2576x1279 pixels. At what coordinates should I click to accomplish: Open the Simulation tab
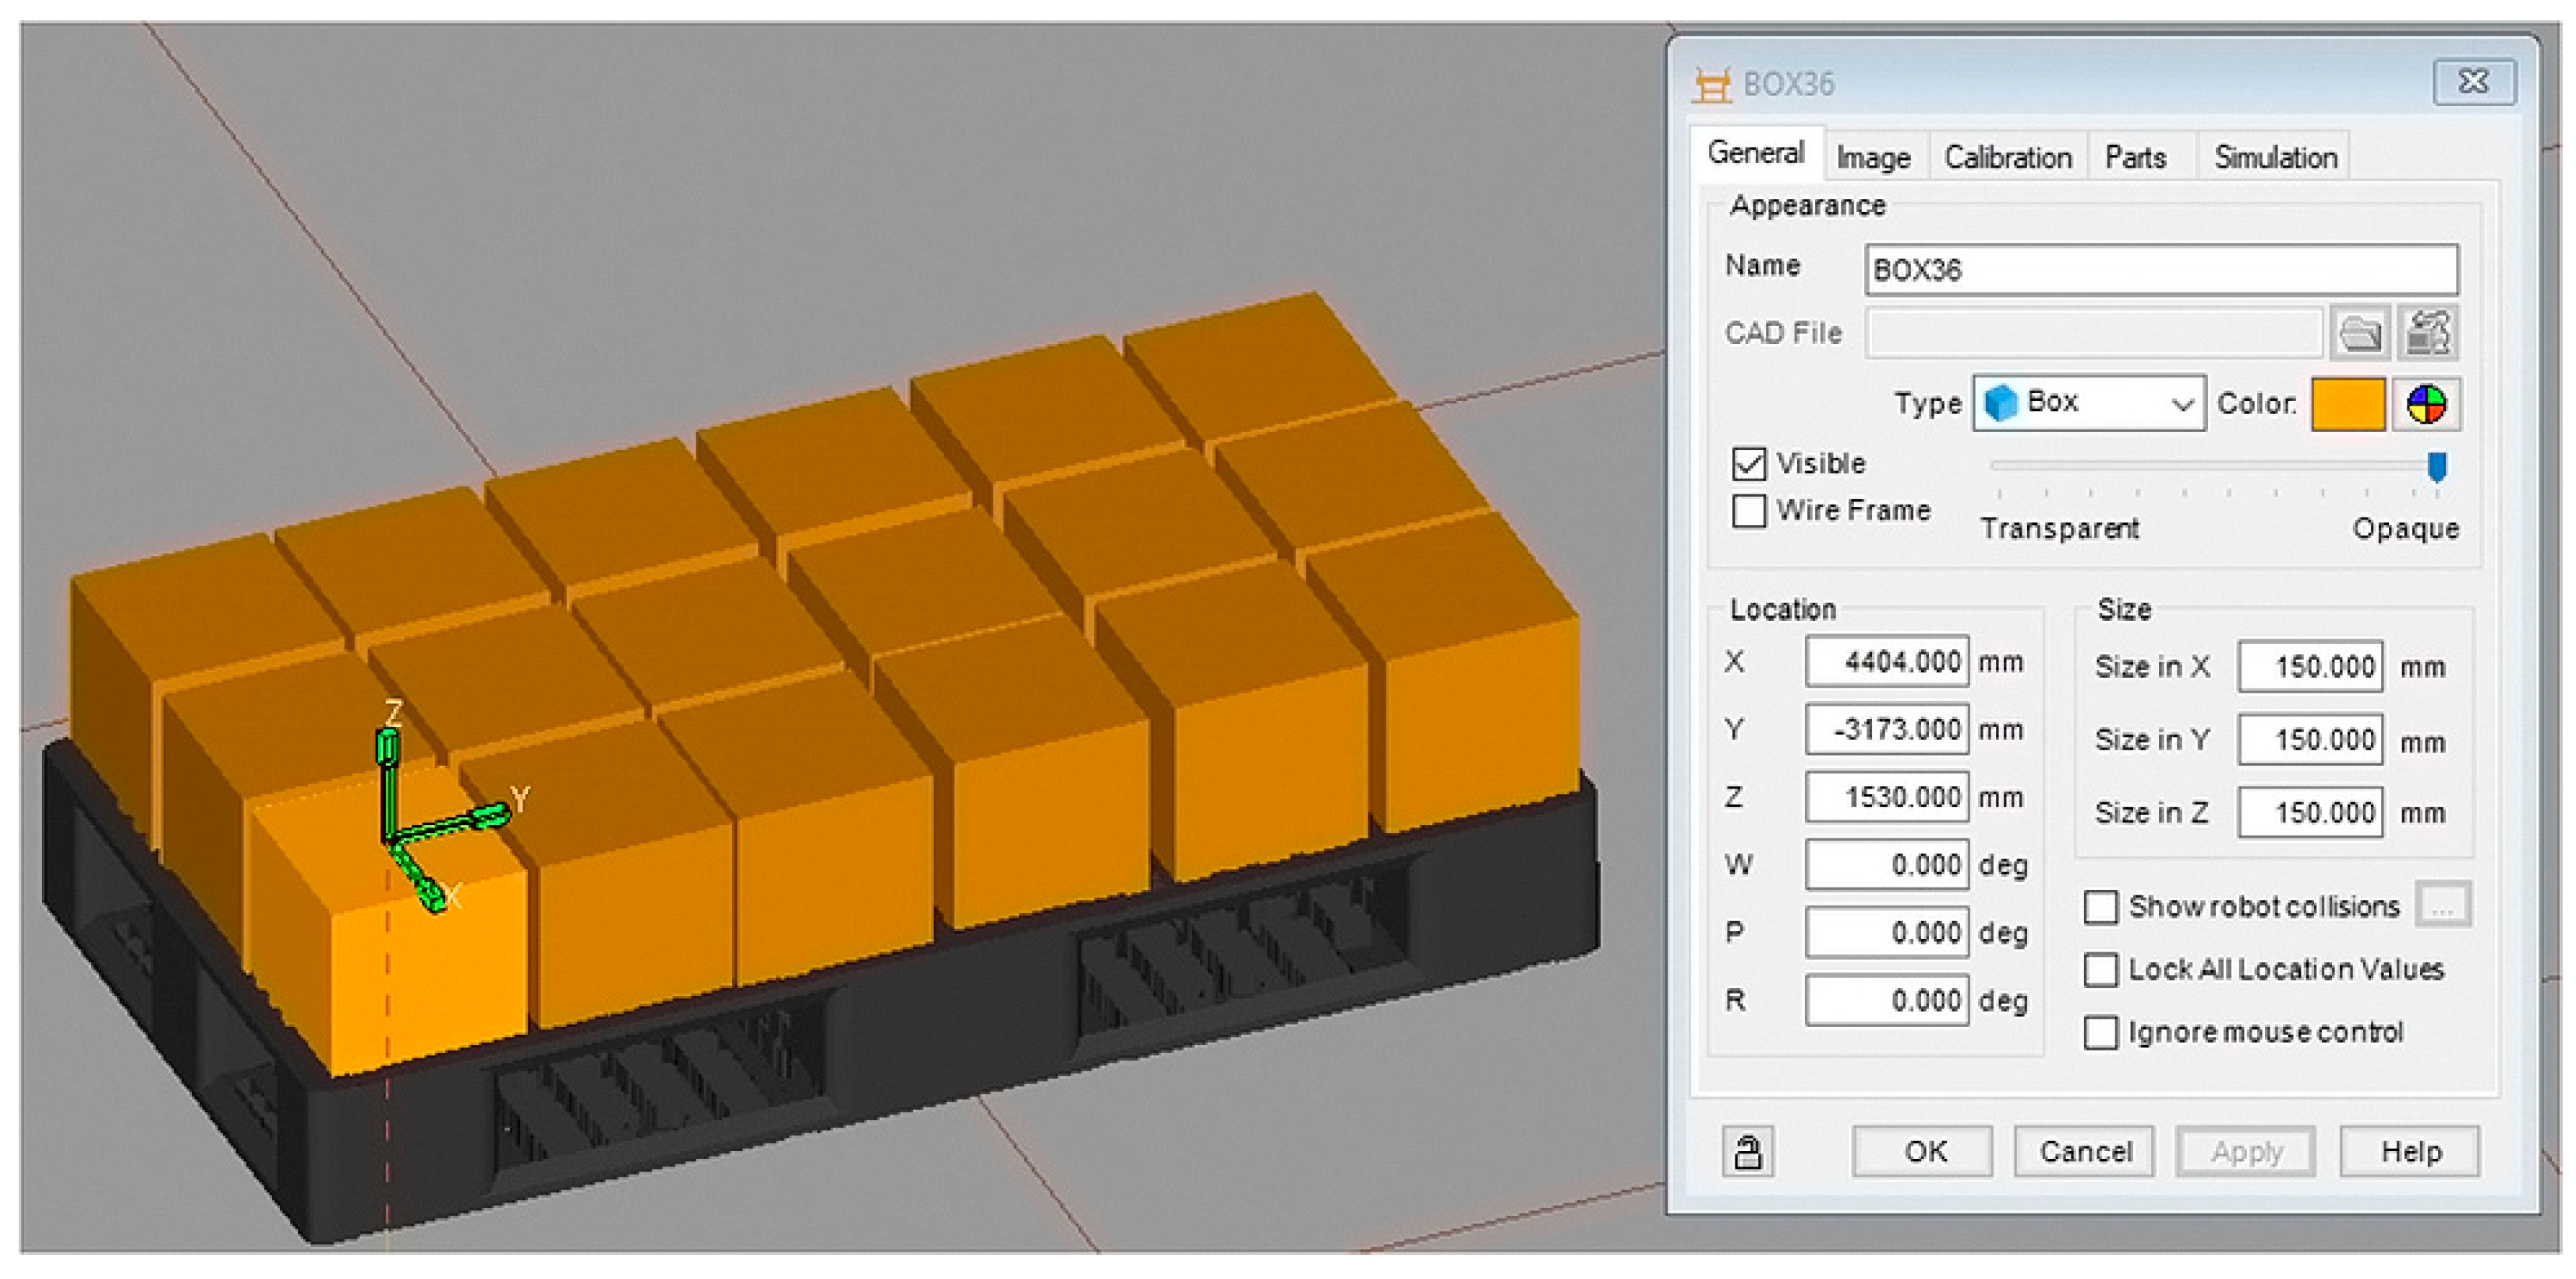pos(2275,158)
